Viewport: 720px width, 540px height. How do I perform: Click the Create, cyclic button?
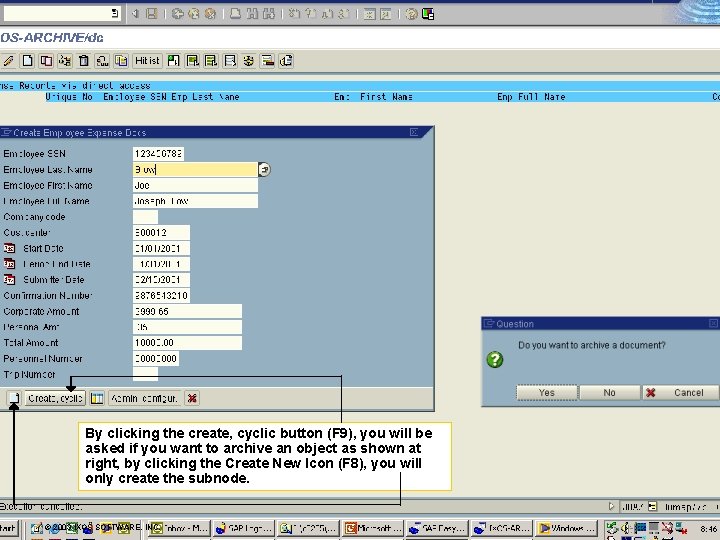[55, 398]
